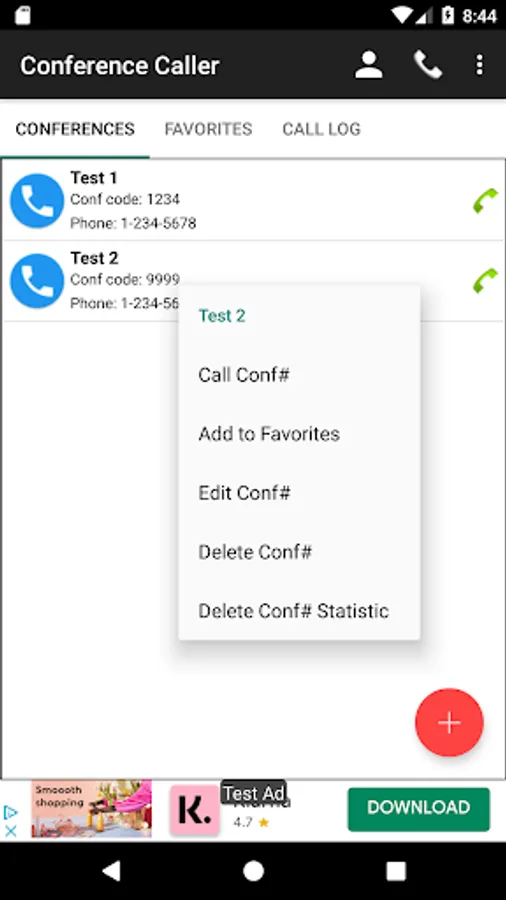
Task: Add new conference with red plus button
Action: point(449,722)
